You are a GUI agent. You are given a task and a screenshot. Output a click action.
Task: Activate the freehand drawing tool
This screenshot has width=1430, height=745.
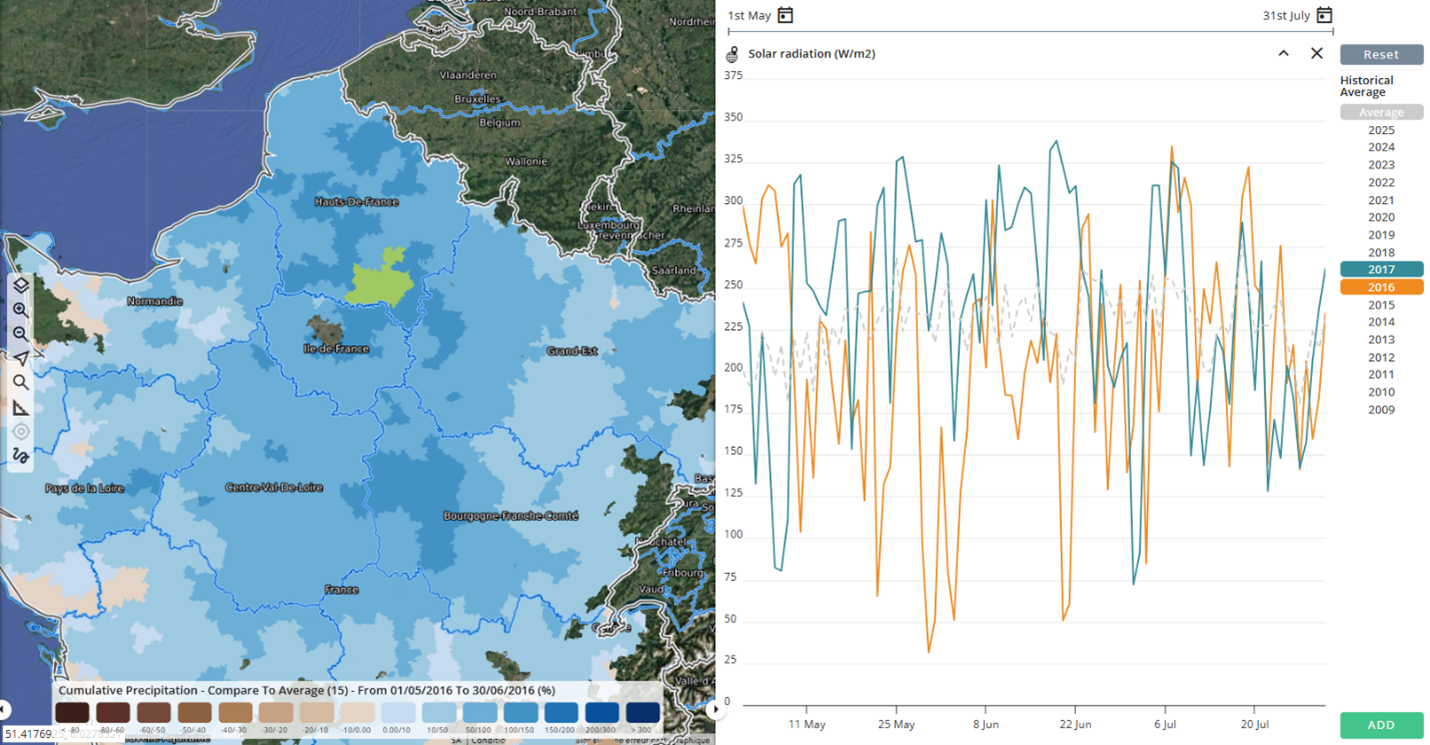pyautogui.click(x=22, y=452)
